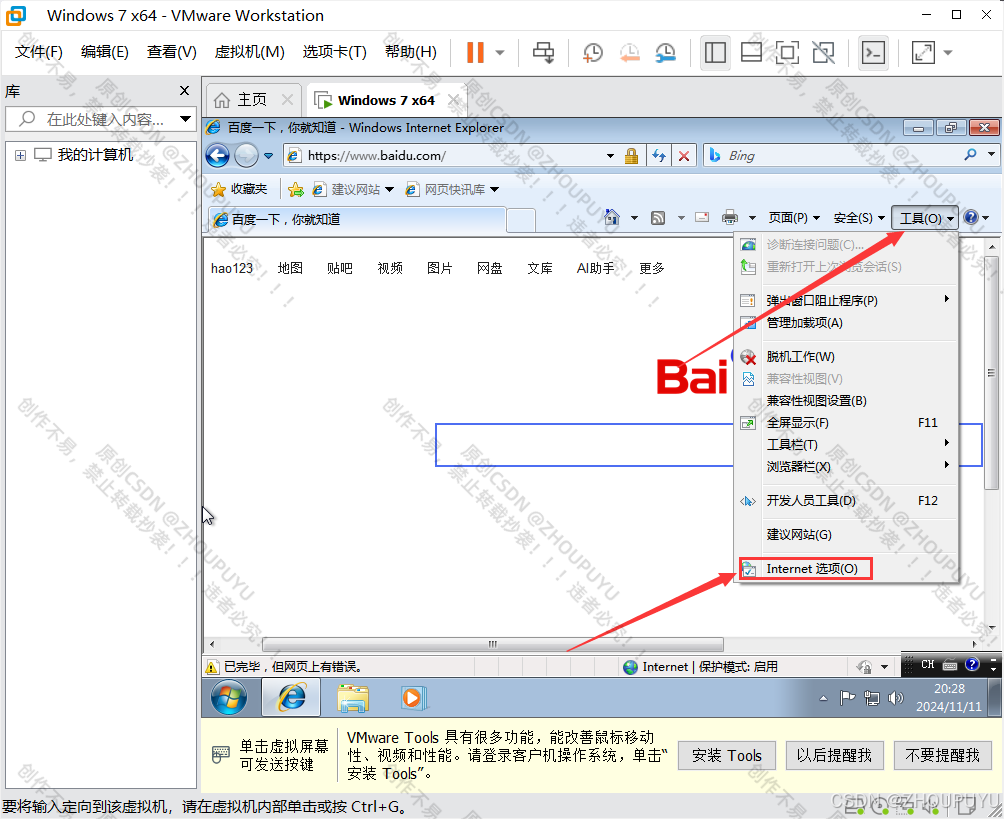The width and height of the screenshot is (1004, 819).
Task: Click 开发人员工具(D) menu entry
Action: (x=811, y=501)
